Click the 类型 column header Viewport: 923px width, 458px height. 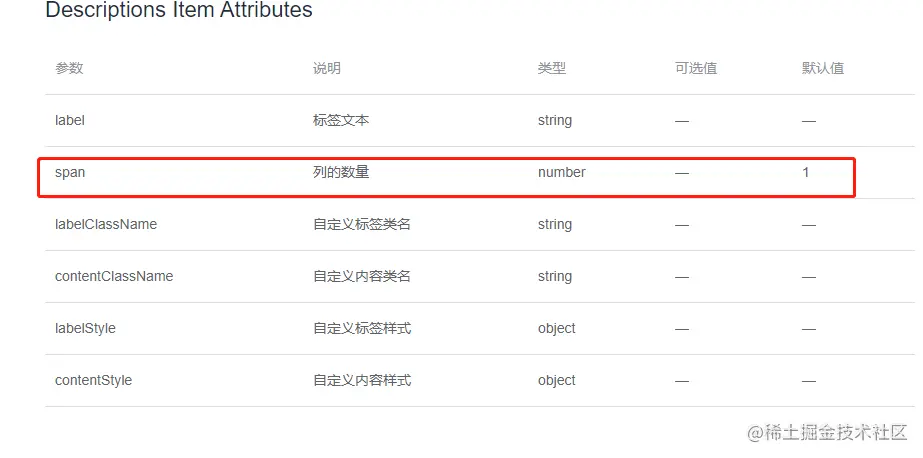pyautogui.click(x=552, y=68)
